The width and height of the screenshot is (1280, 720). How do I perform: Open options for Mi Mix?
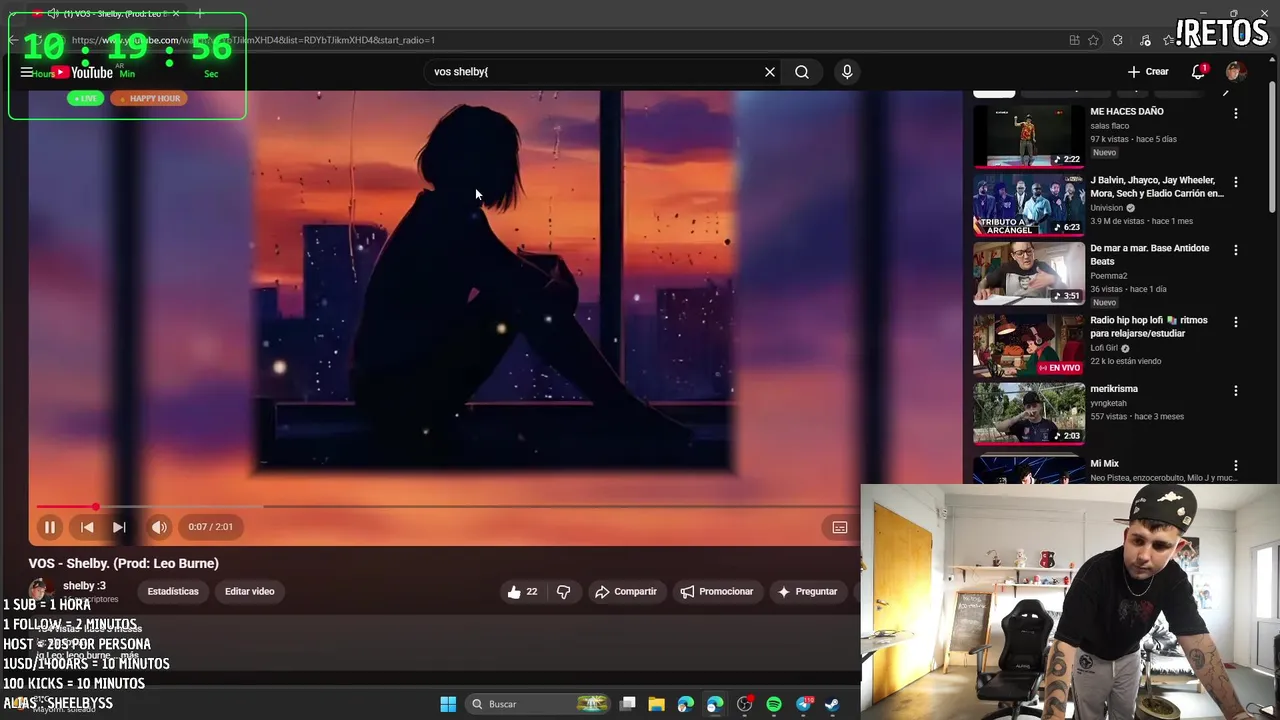click(1236, 466)
